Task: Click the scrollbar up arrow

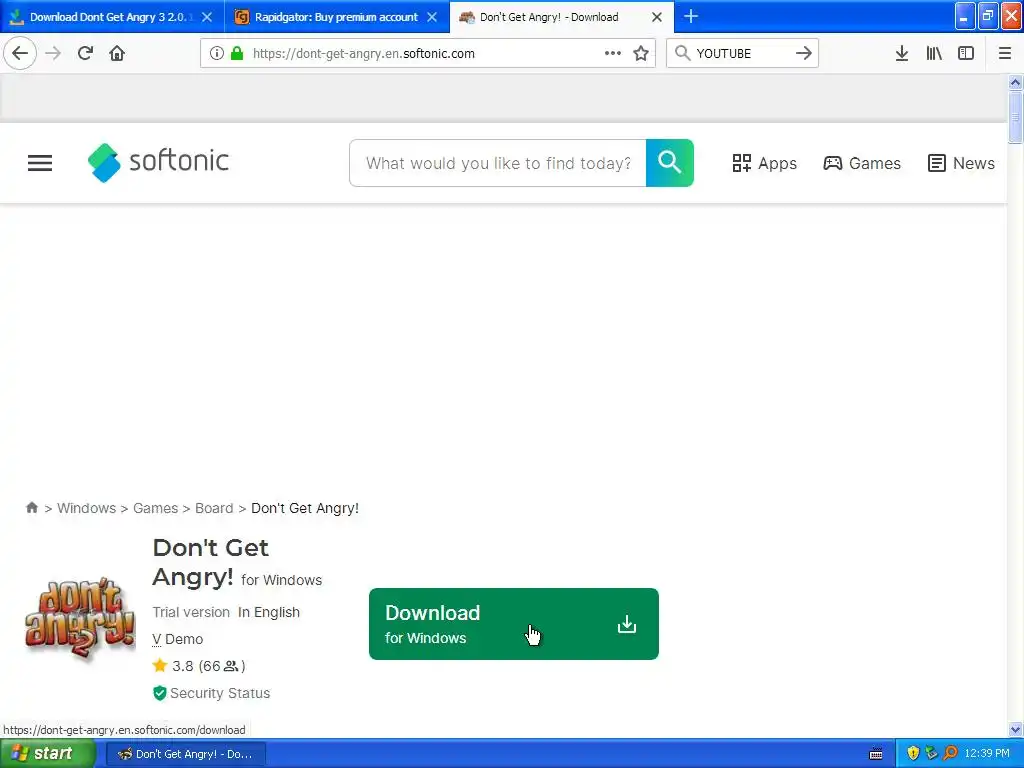Action: [1015, 82]
